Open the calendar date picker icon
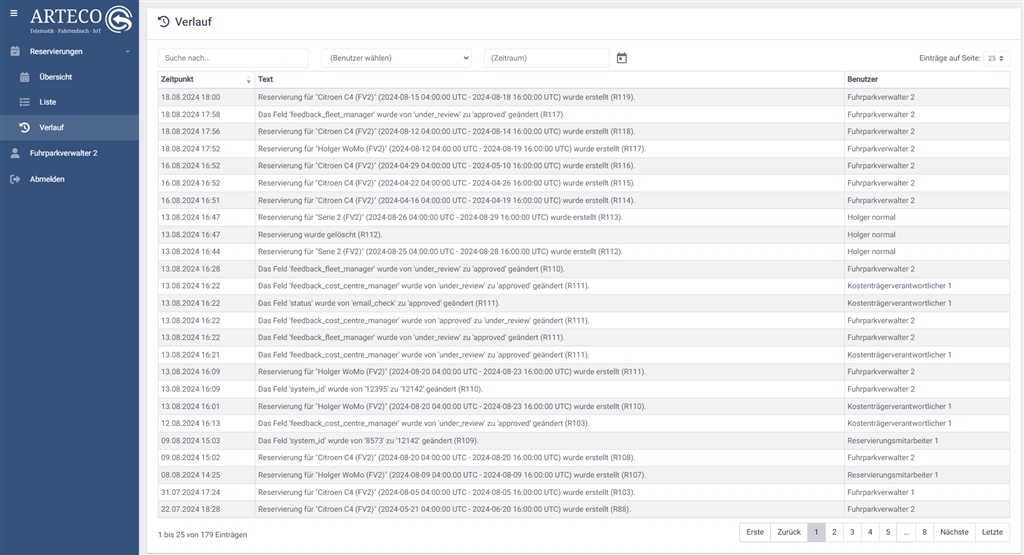The image size is (1024, 555). click(x=622, y=58)
